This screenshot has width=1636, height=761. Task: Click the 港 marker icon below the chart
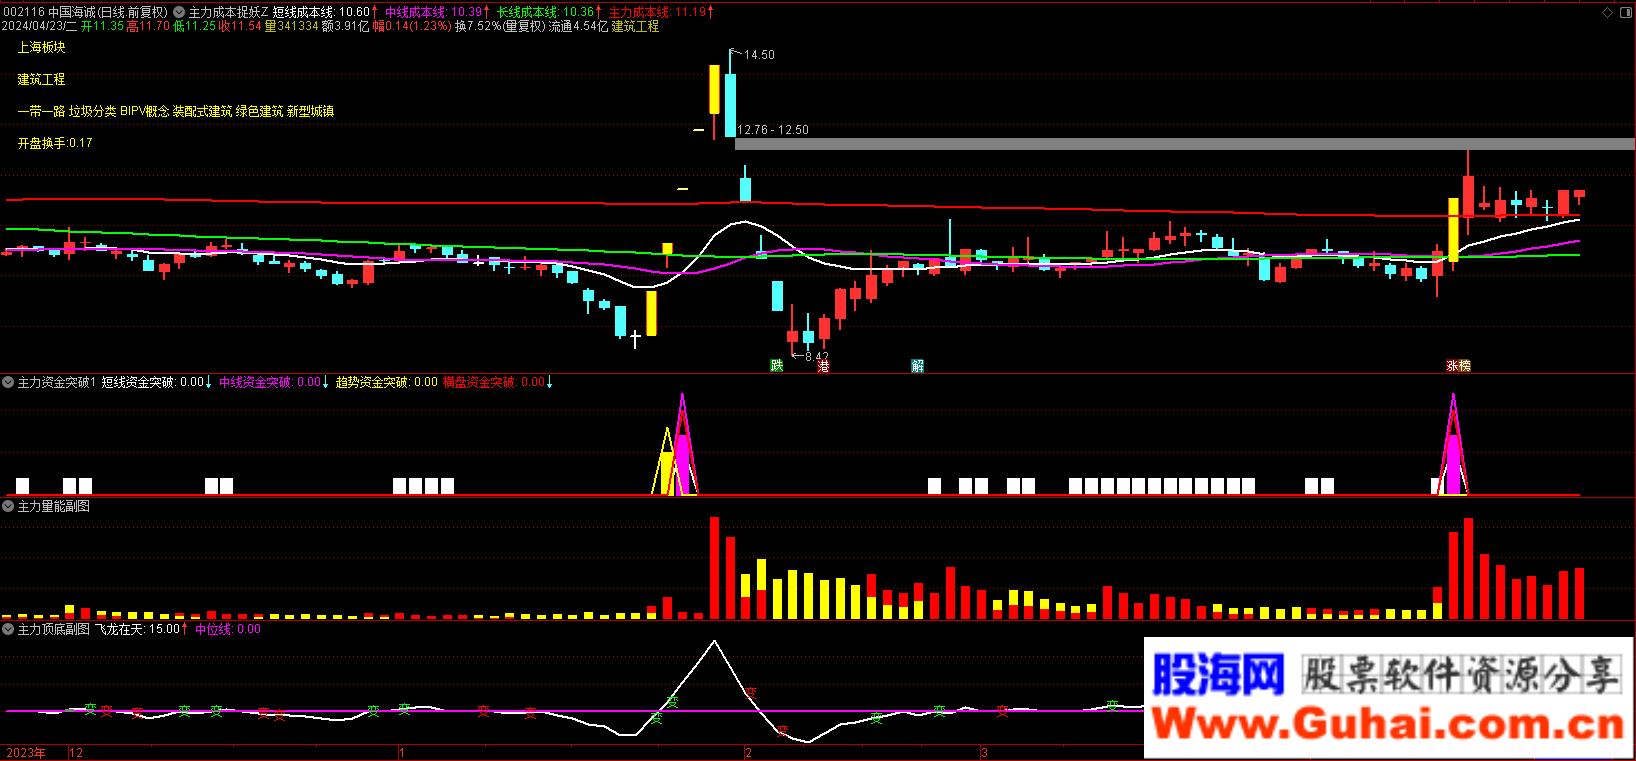(x=823, y=367)
